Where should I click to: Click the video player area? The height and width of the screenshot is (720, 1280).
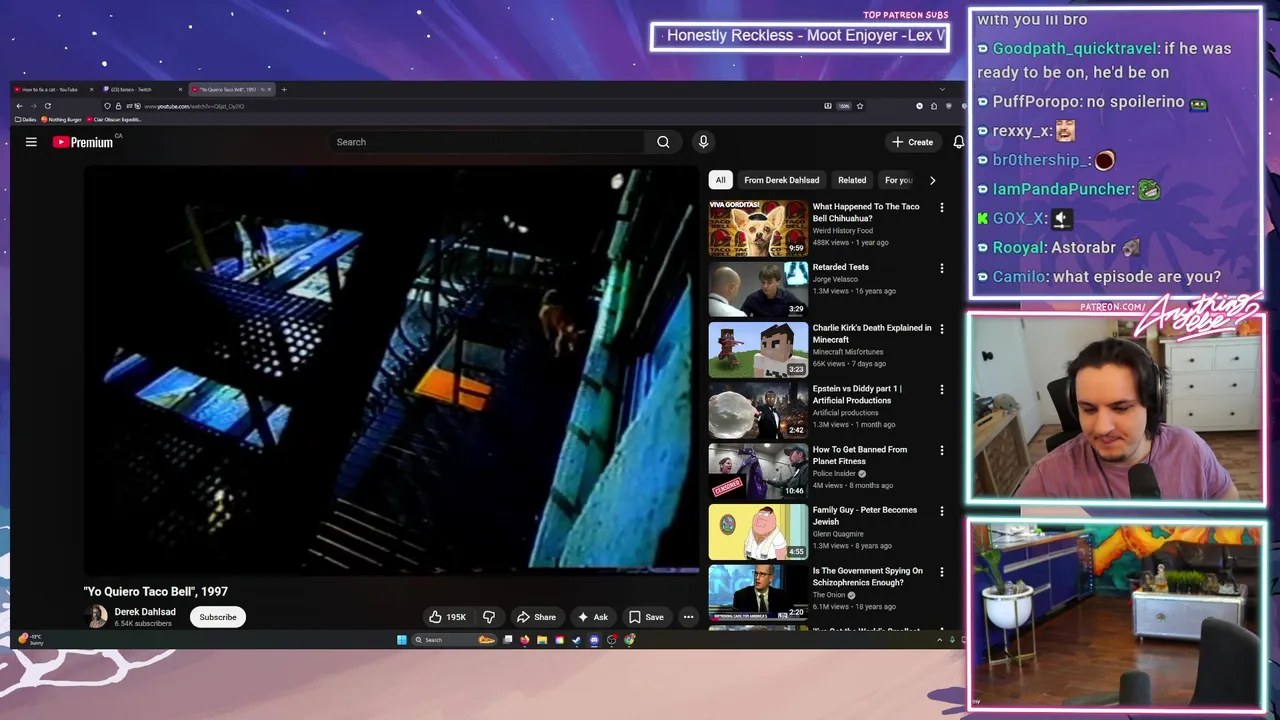click(391, 370)
